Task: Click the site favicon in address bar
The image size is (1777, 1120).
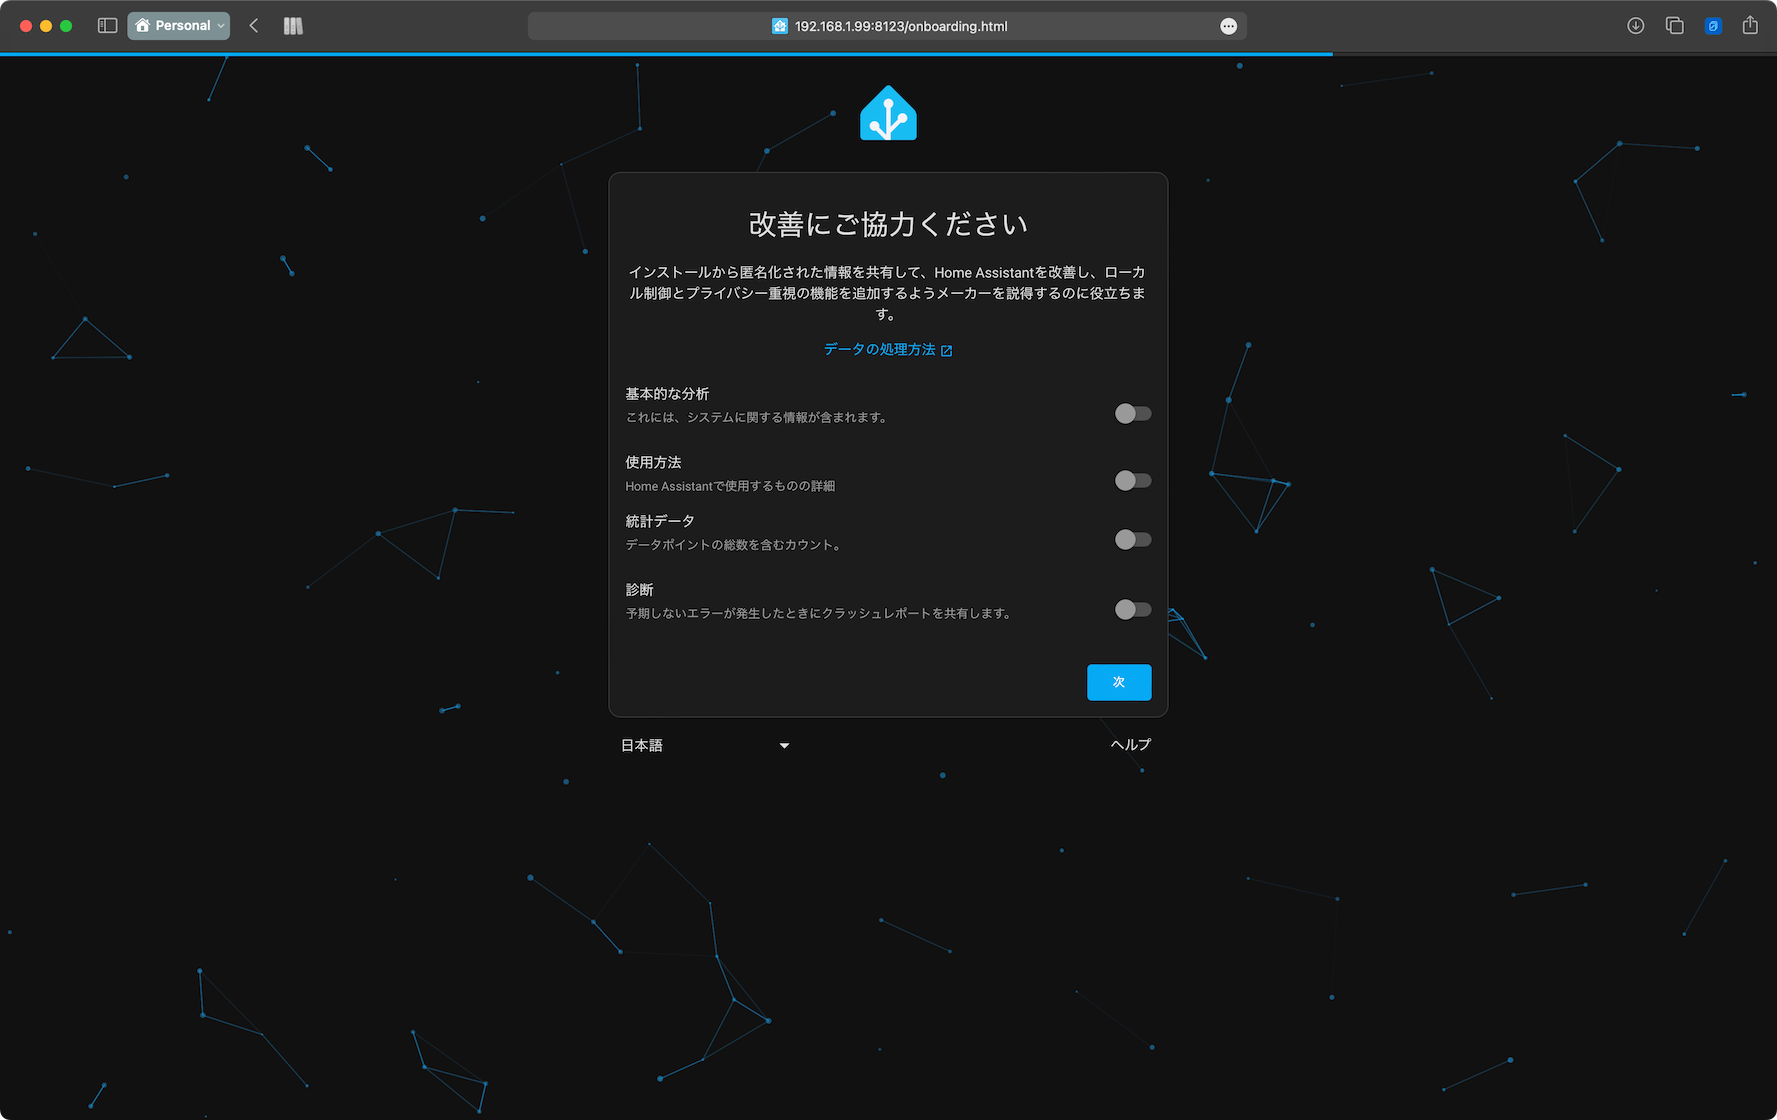Action: tap(780, 26)
